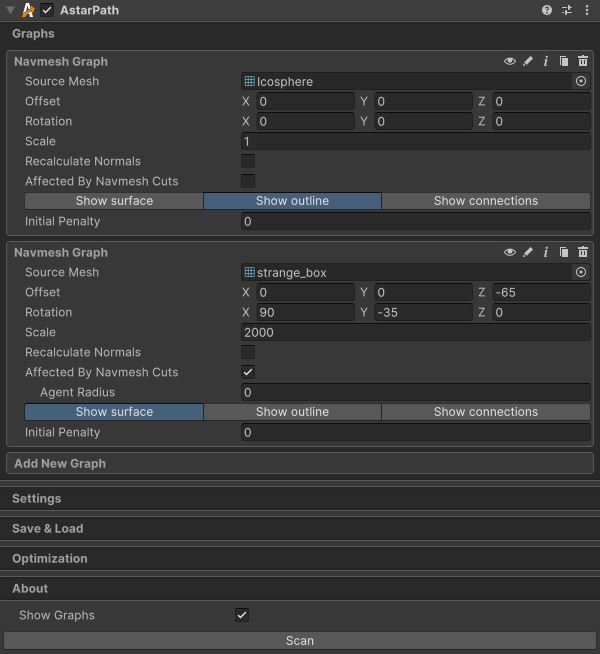Delete the second Navmesh Graph with trash icon
Screen dimensions: 600x654
pyautogui.click(x=583, y=253)
